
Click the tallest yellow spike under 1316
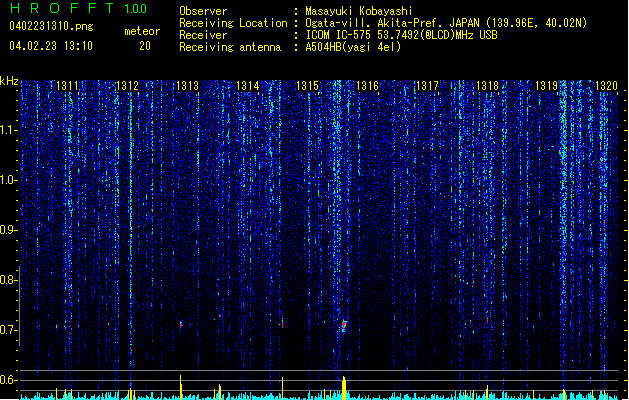[x=344, y=388]
